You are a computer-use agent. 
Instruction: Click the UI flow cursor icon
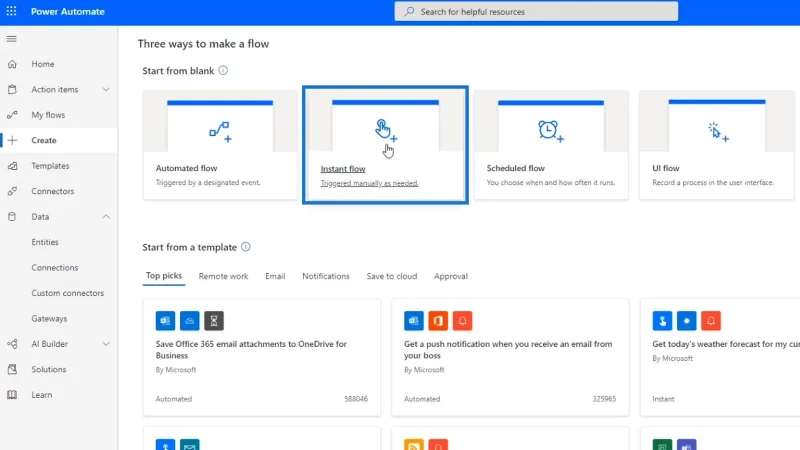[718, 132]
